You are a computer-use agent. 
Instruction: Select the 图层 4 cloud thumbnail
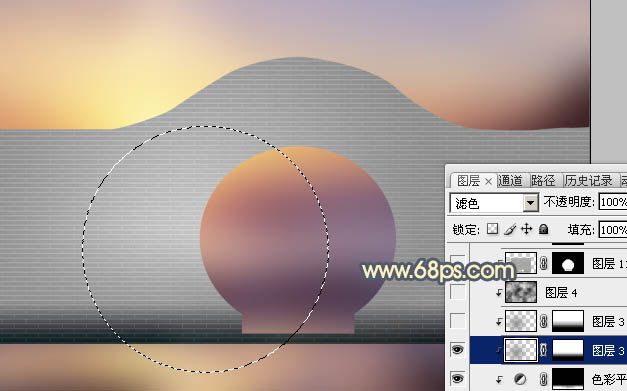click(521, 292)
